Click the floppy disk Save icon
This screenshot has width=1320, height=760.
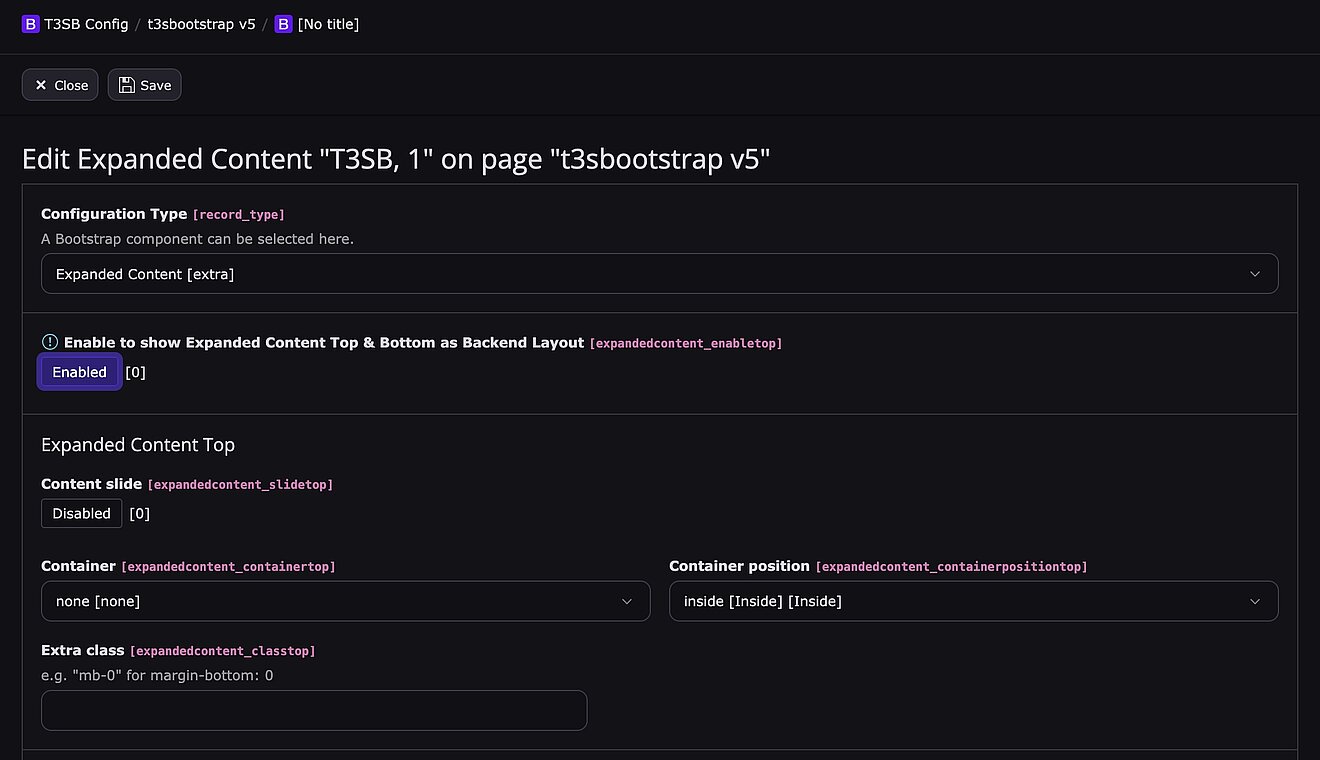127,86
